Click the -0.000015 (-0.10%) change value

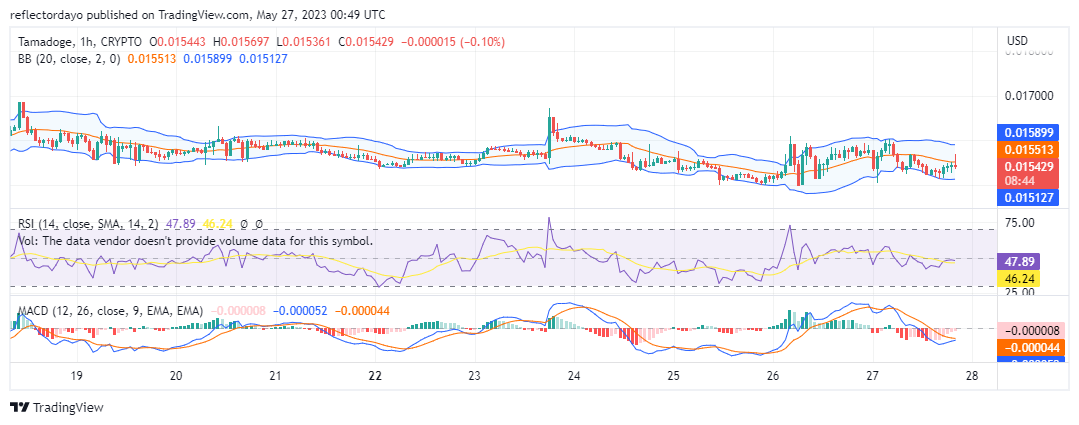(x=453, y=42)
